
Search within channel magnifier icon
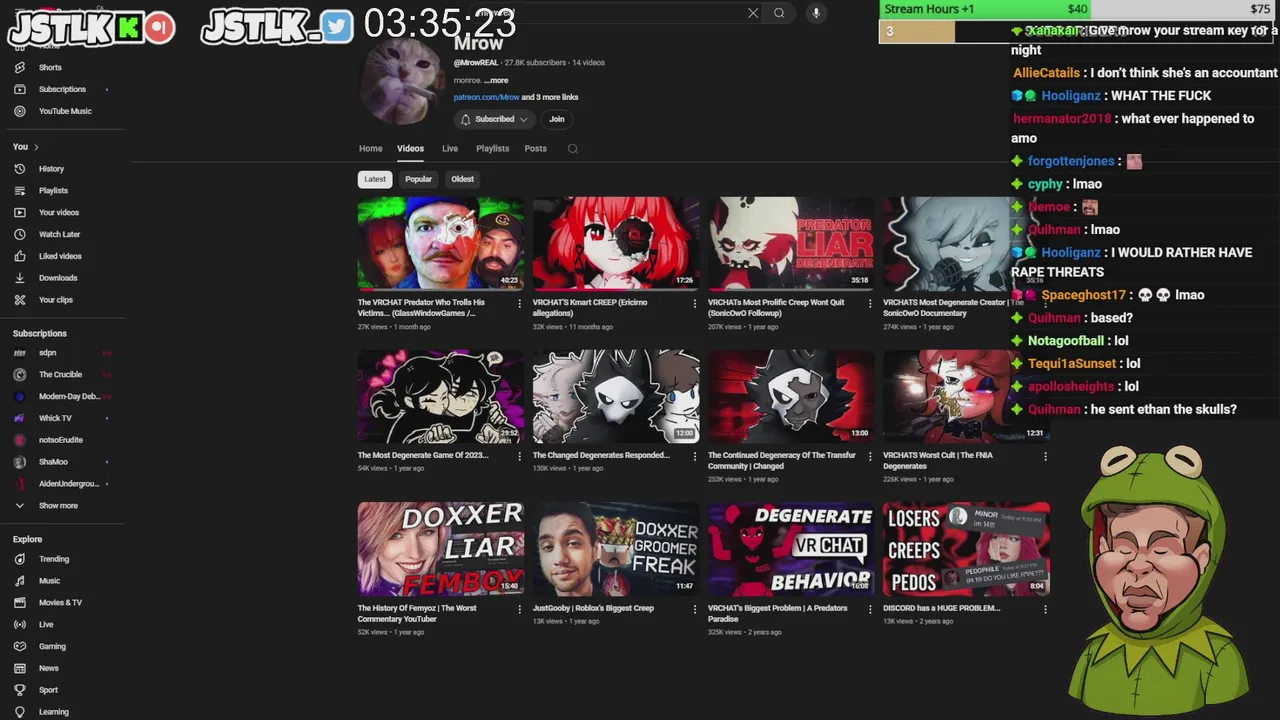pyautogui.click(x=572, y=149)
